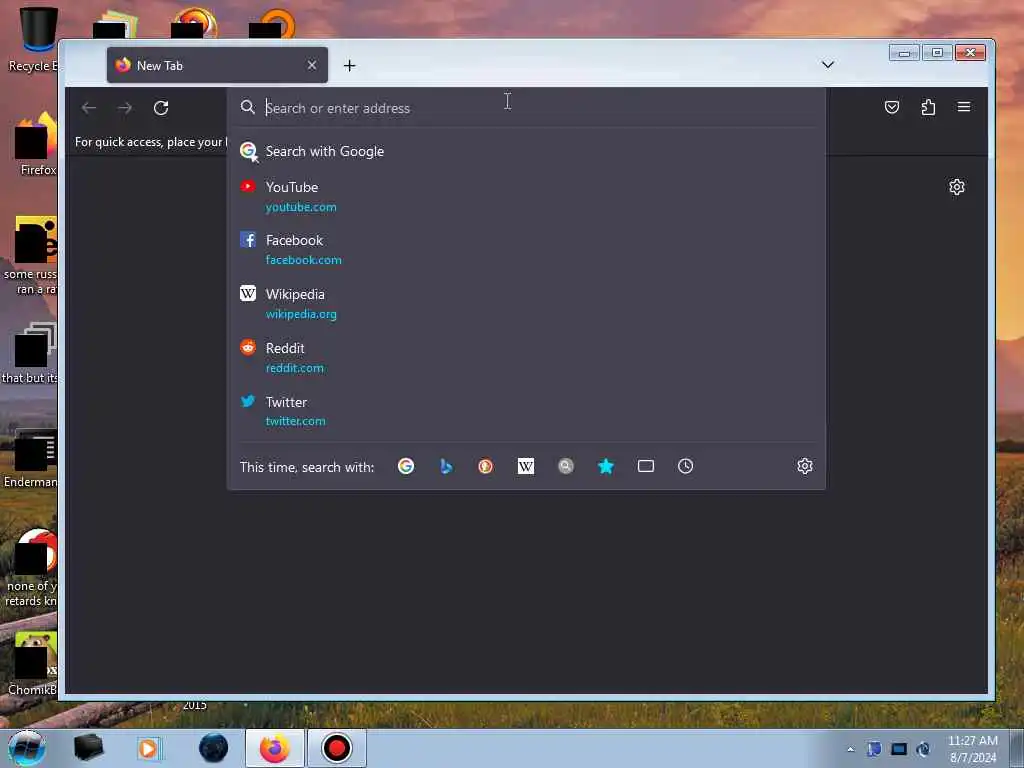Click the youtube.com link text
Image resolution: width=1024 pixels, height=768 pixels.
pos(301,207)
